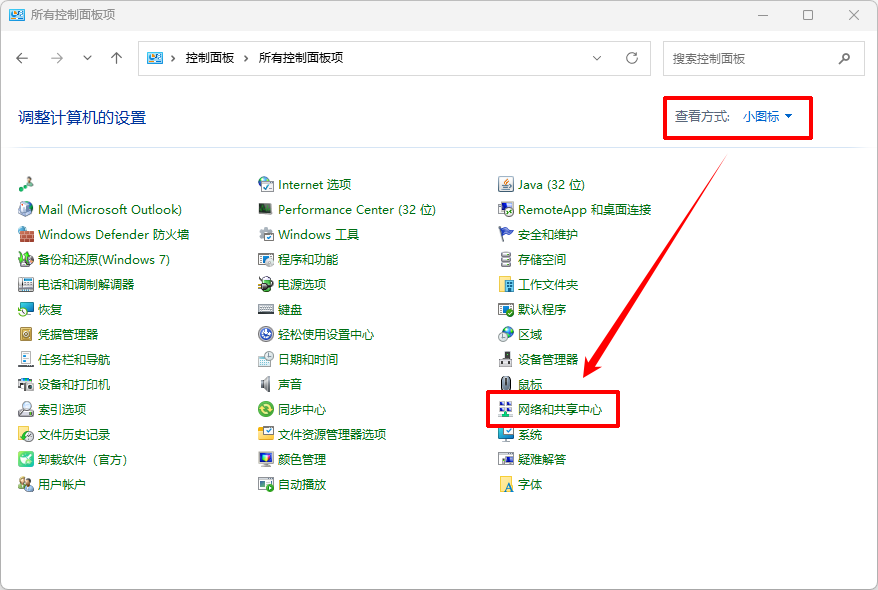878x590 pixels.
Task: Open the 同步中心 icon
Action: (265, 409)
